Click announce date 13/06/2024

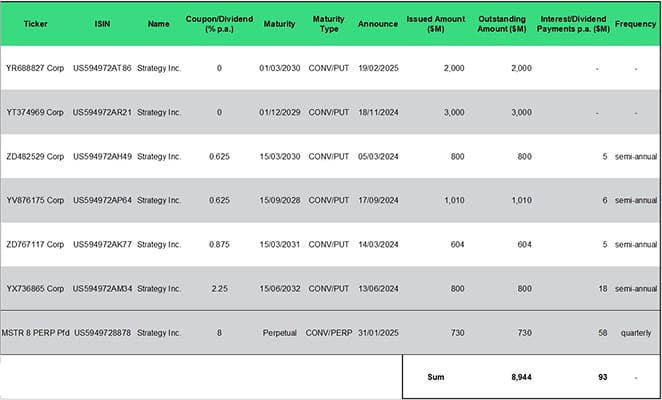tap(378, 288)
